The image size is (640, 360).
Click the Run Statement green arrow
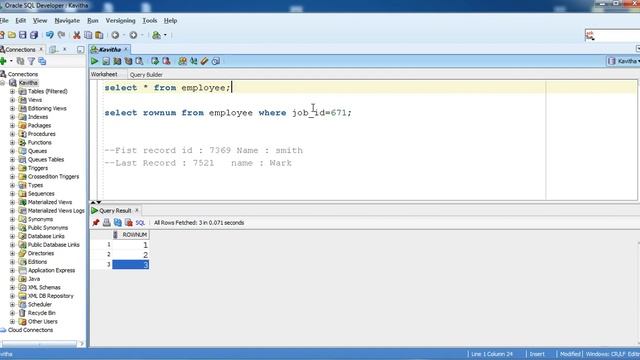[94, 61]
